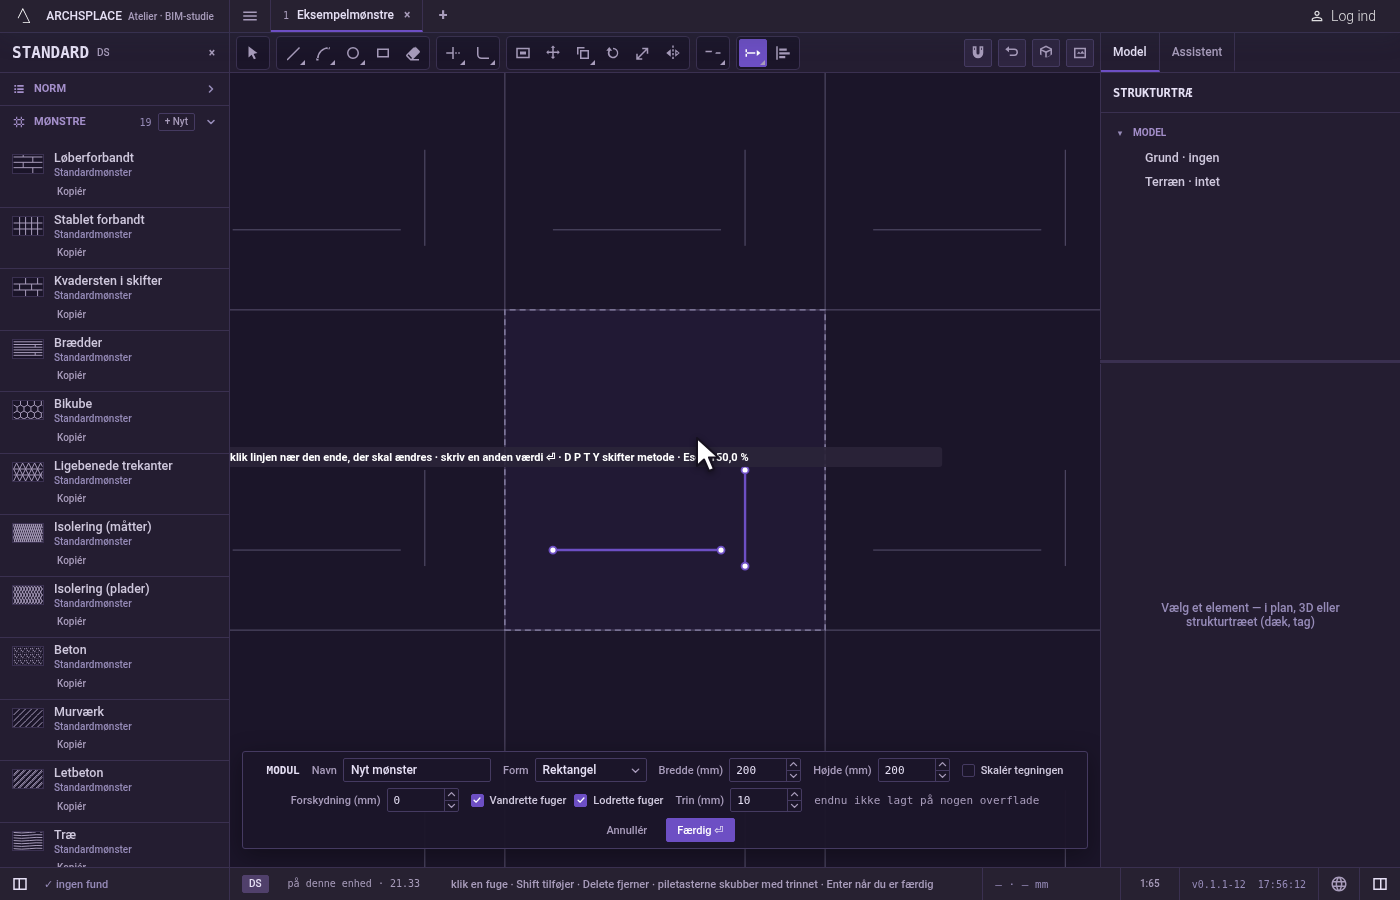Switch to the Assistent tab
This screenshot has width=1400, height=900.
pyautogui.click(x=1197, y=52)
